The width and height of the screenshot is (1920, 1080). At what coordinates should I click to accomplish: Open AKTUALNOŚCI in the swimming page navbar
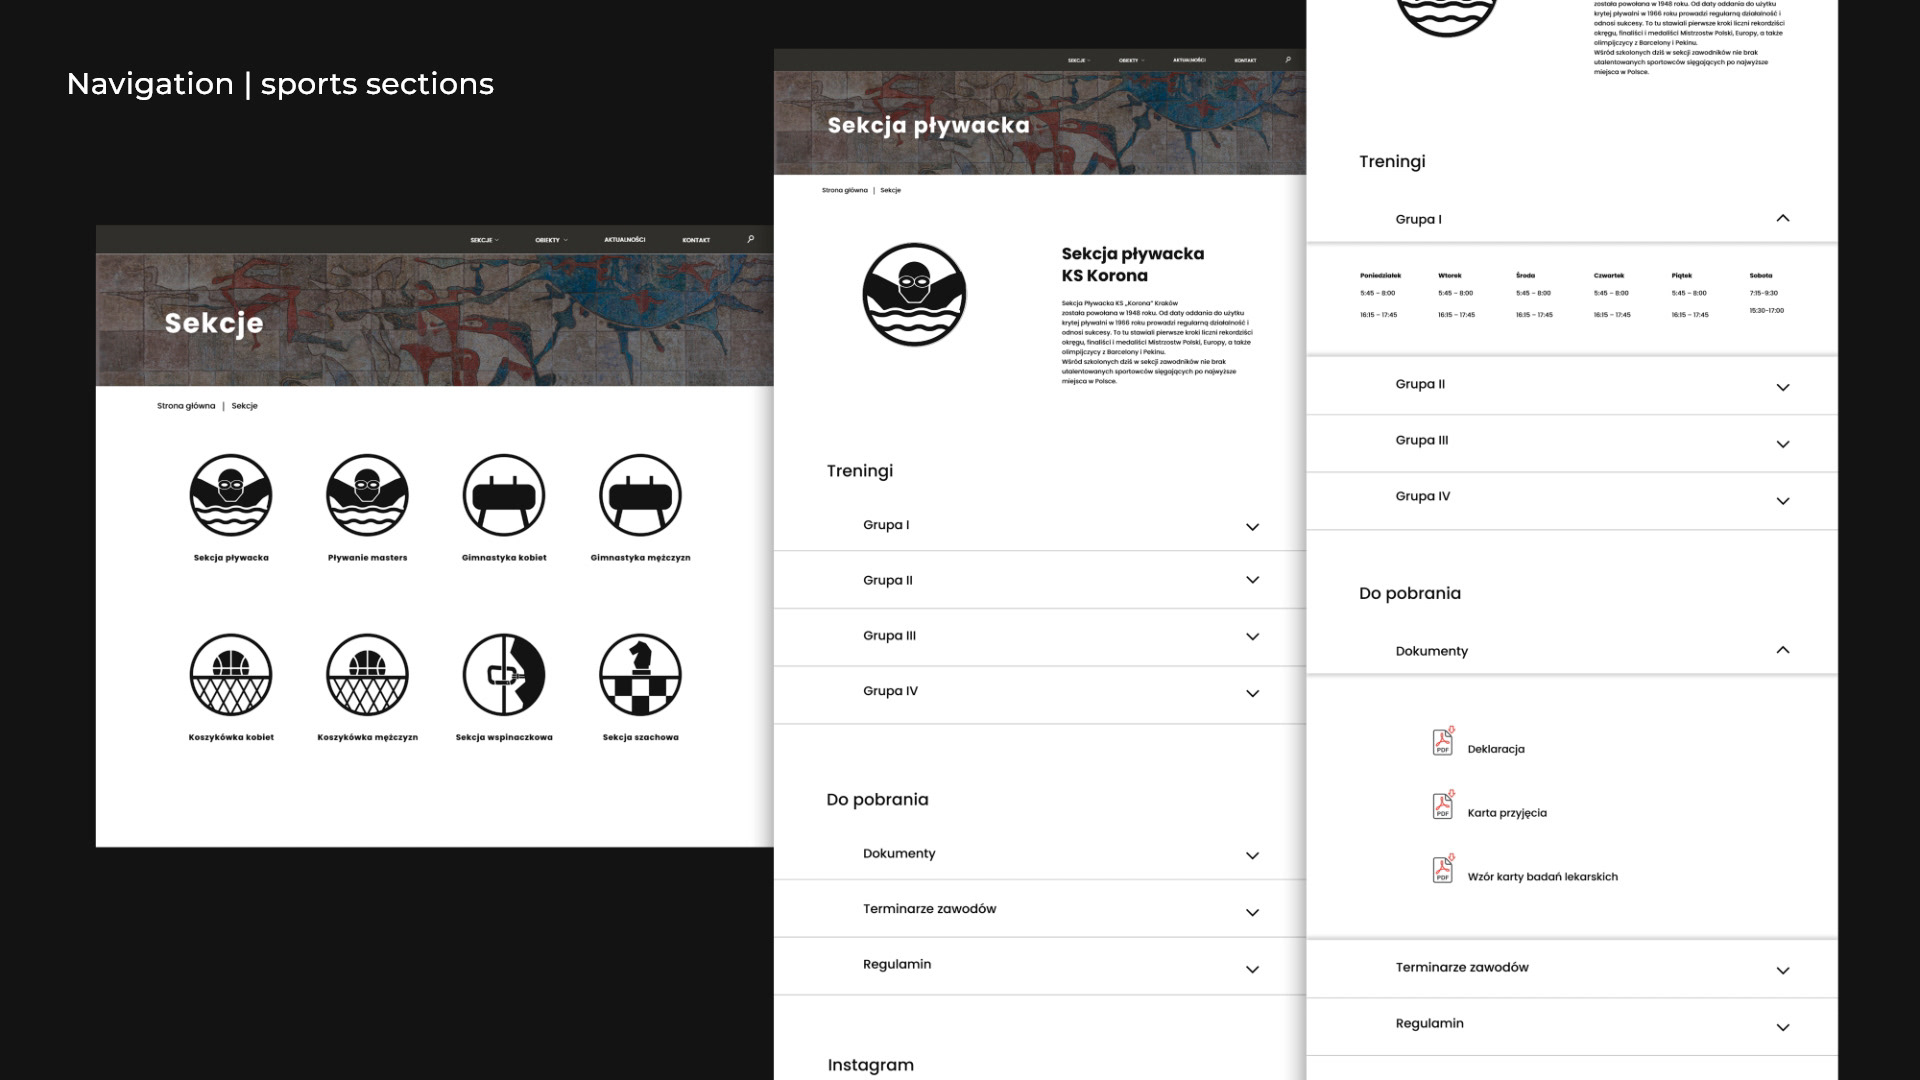click(x=1189, y=60)
